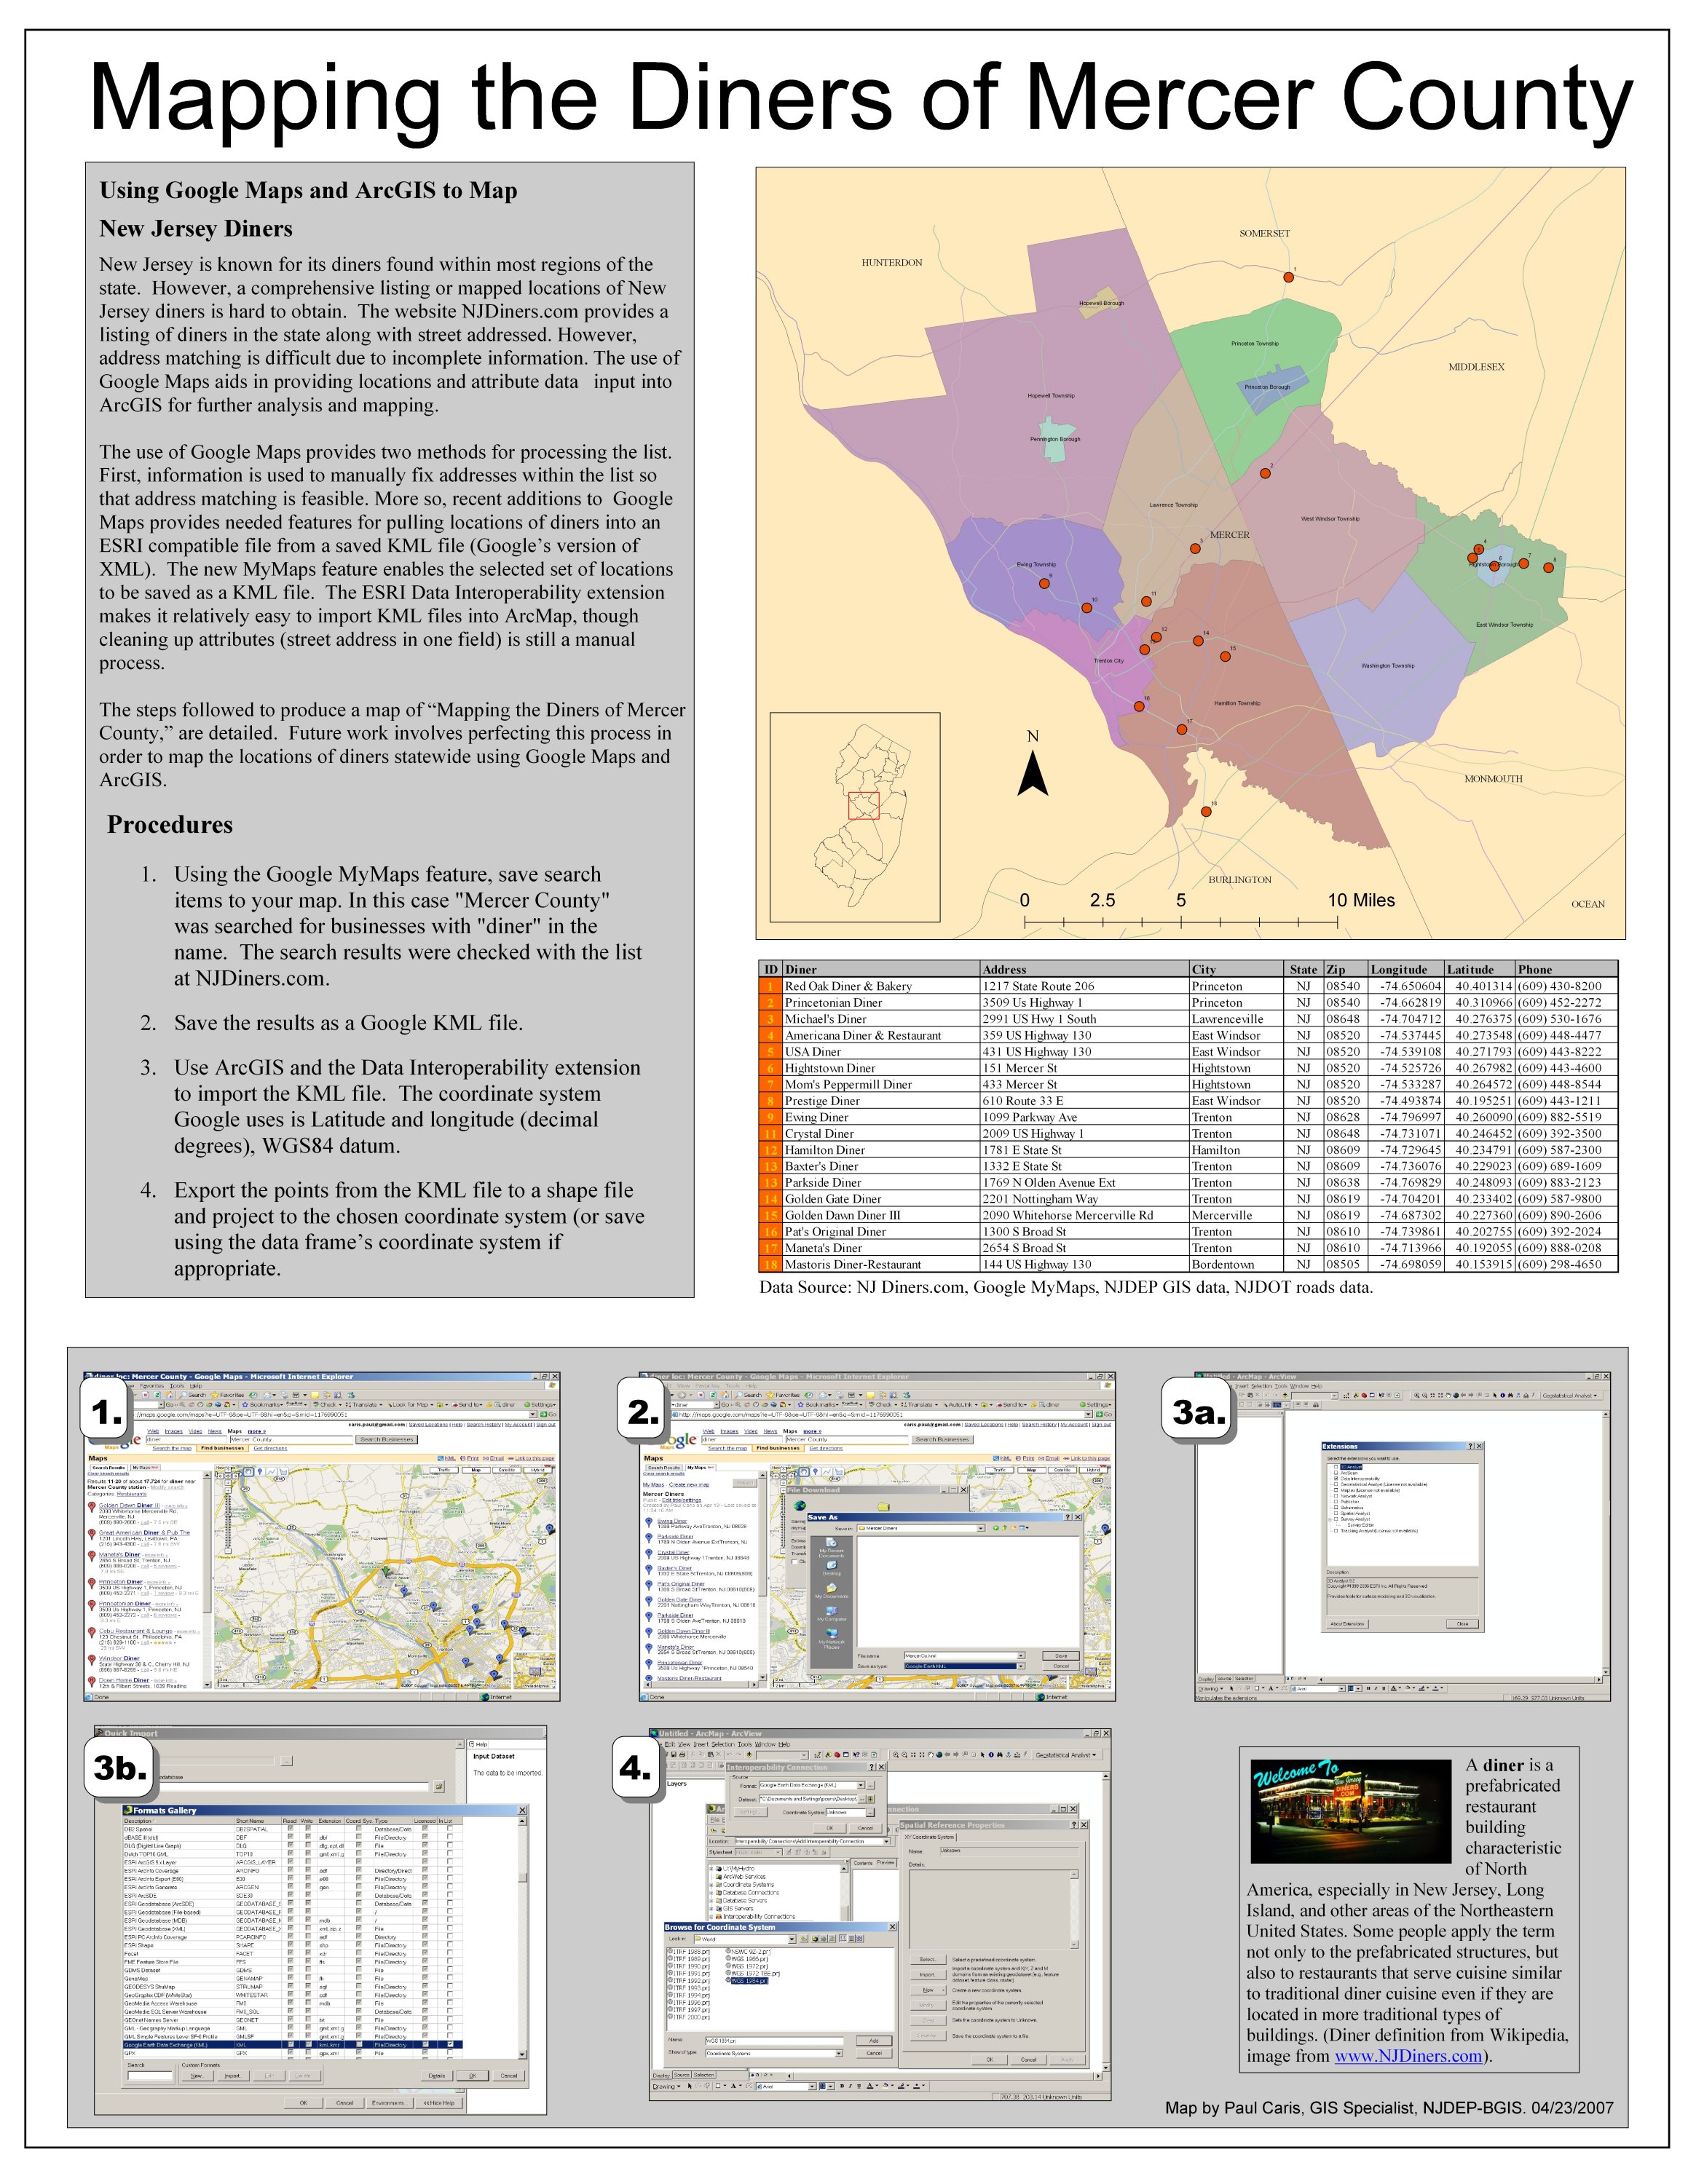
Task: Click My Maps tab in Google Maps results window
Action: (x=146, y=1468)
